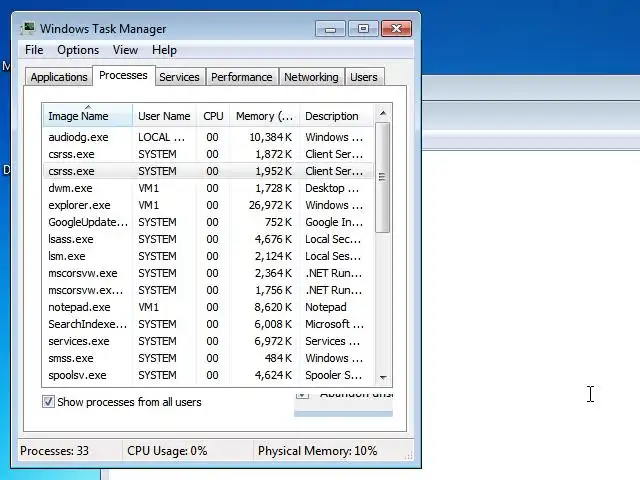640x480 pixels.
Task: Select csrss.exe using 1,872 K memory
Action: tap(208, 154)
